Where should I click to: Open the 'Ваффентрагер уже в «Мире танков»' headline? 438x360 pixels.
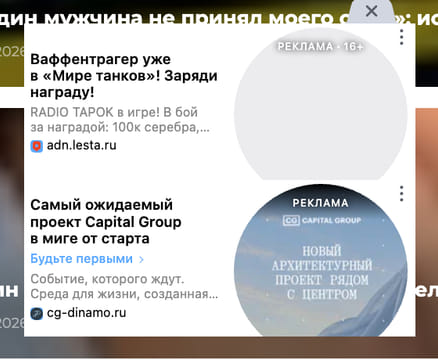coord(124,76)
